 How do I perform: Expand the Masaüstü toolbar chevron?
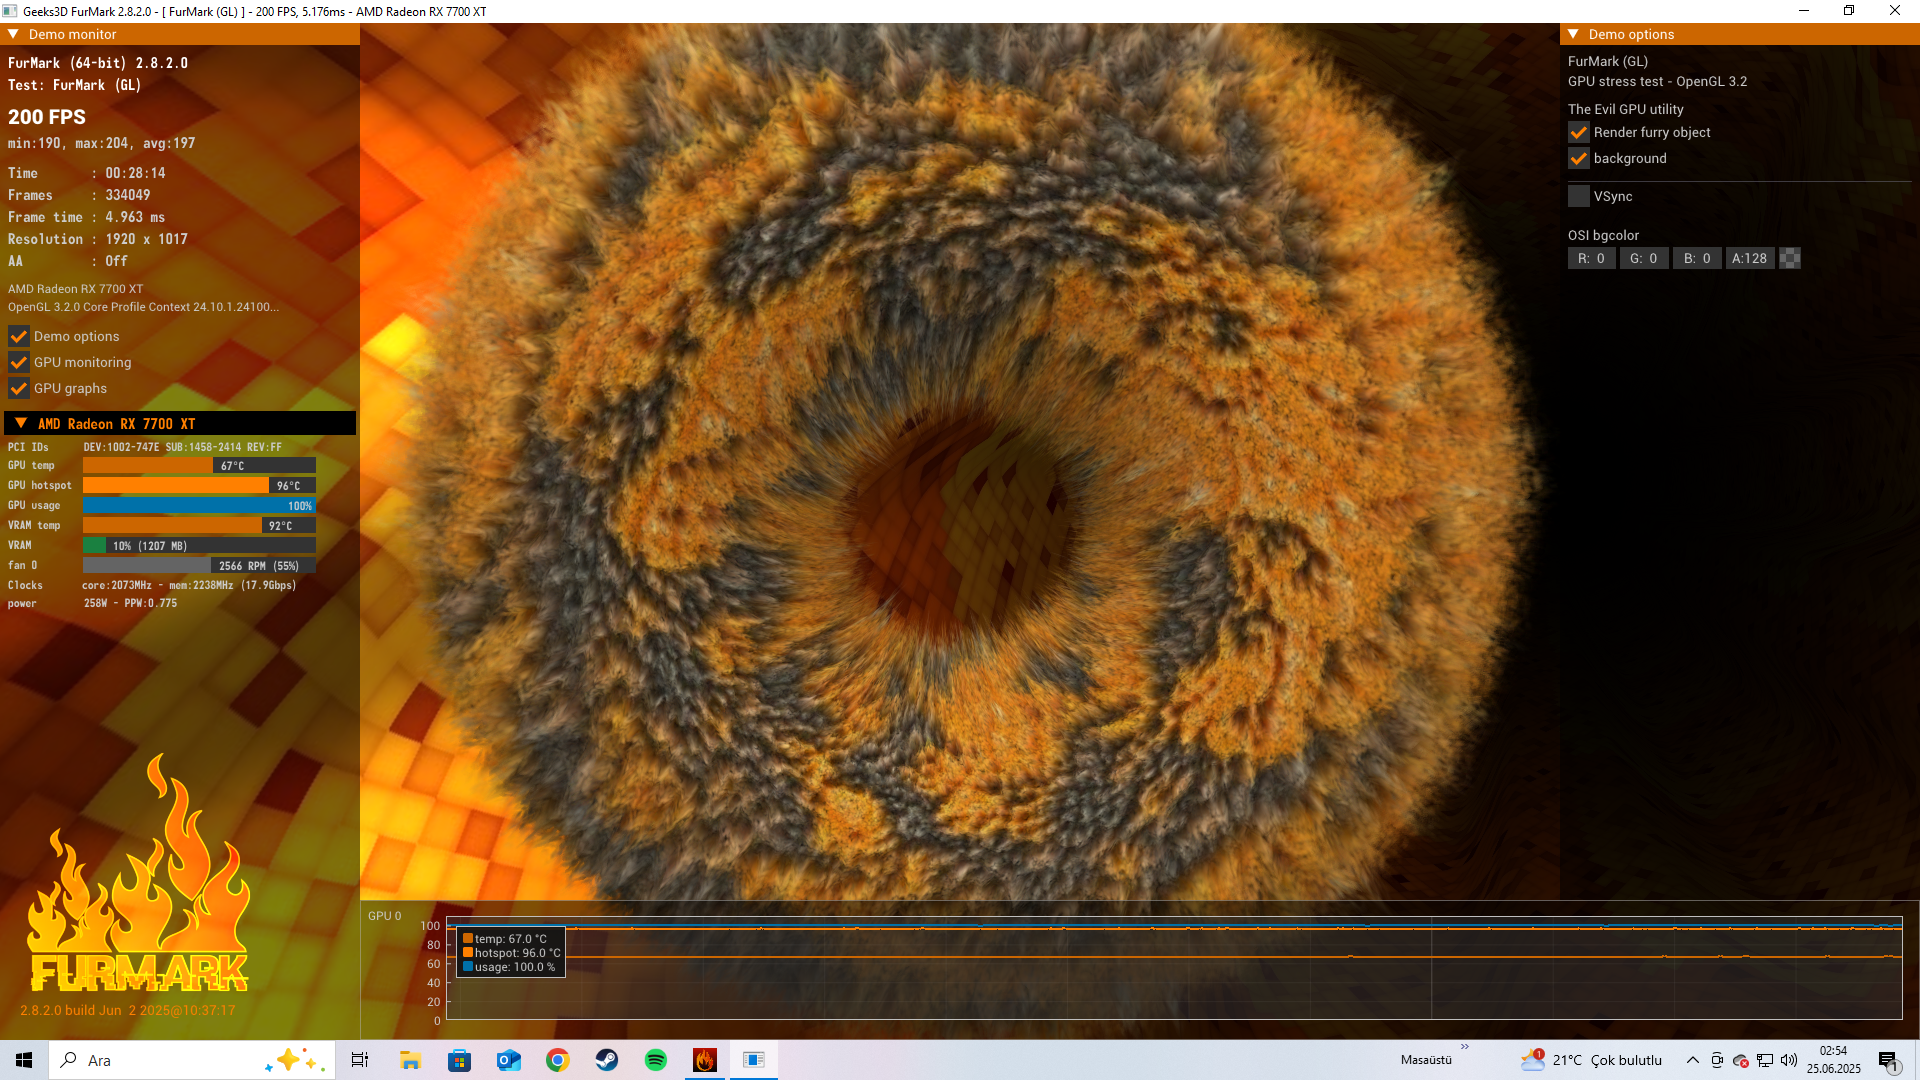pos(1465,1047)
